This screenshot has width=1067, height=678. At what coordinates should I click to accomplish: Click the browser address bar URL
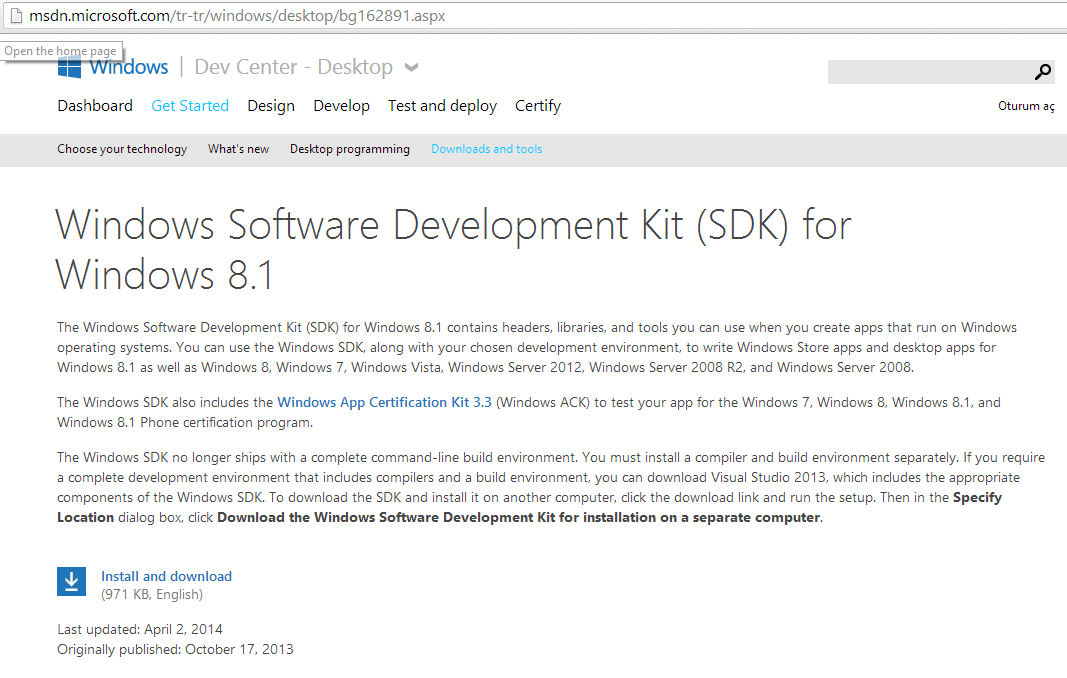[x=237, y=16]
